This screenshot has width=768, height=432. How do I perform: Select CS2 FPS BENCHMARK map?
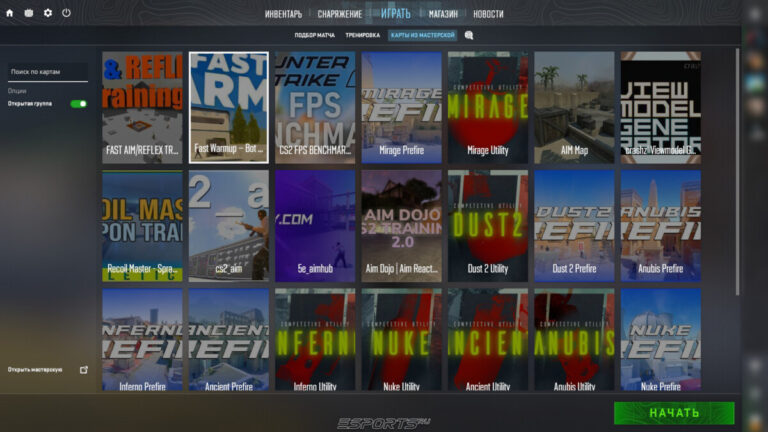(315, 107)
